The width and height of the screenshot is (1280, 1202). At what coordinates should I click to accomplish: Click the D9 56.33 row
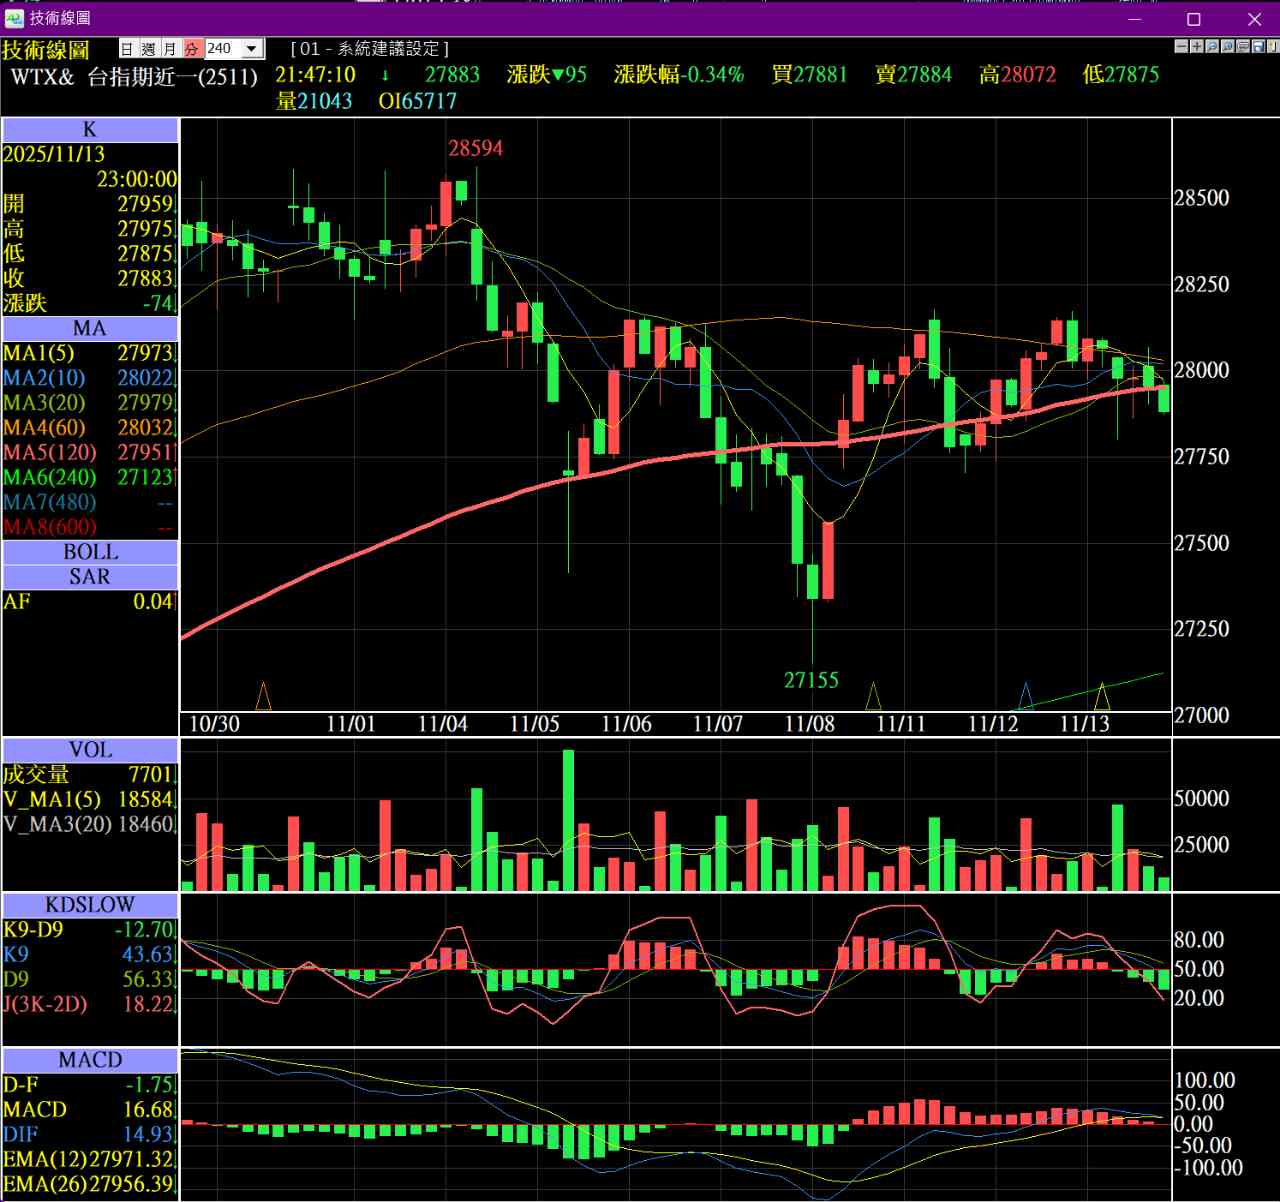[90, 979]
